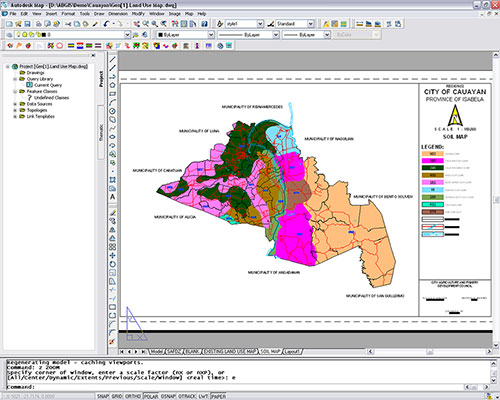Print the drawing with the printer icon
Screen dimensions: 500x400
pos(39,24)
